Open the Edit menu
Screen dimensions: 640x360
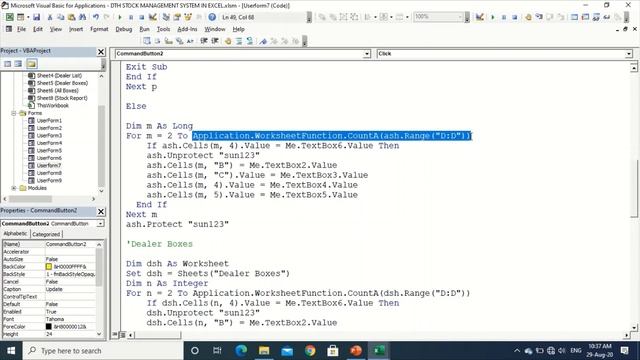(x=38, y=29)
